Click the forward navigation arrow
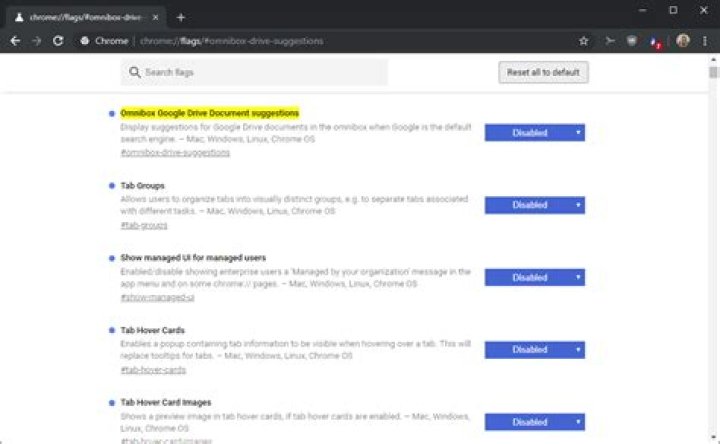The width and height of the screenshot is (720, 444). tap(36, 41)
